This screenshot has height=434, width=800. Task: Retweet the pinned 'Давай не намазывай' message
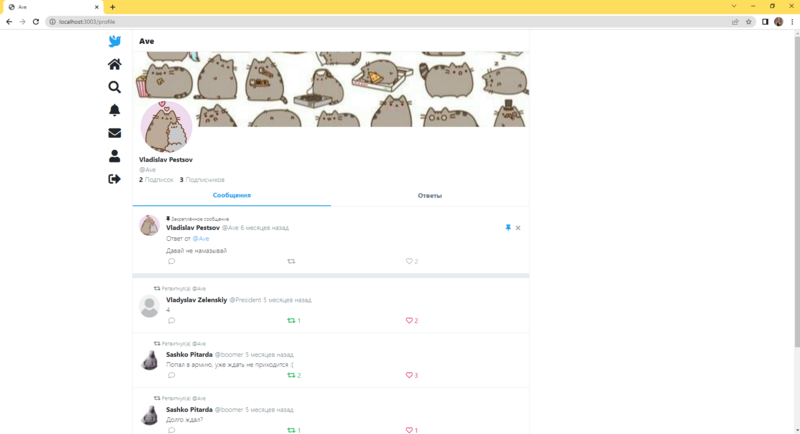pyautogui.click(x=291, y=261)
